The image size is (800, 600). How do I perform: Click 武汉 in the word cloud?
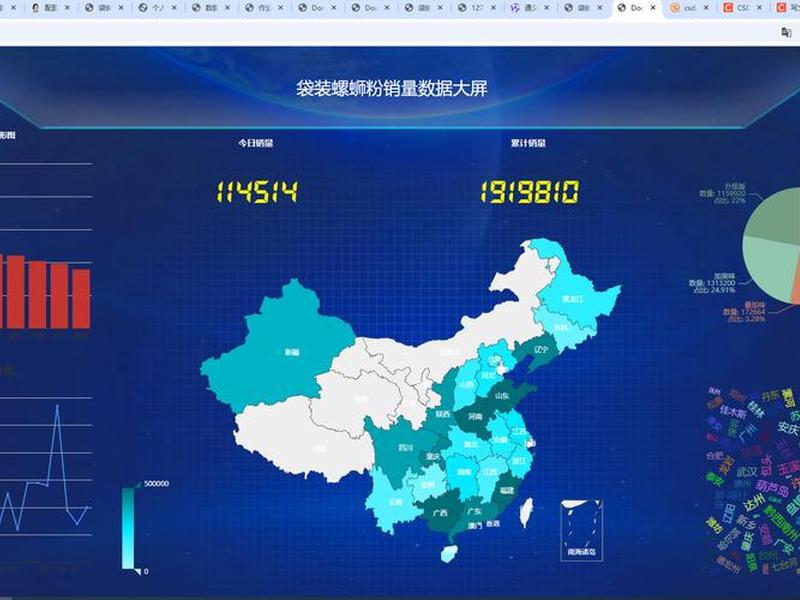[746, 472]
